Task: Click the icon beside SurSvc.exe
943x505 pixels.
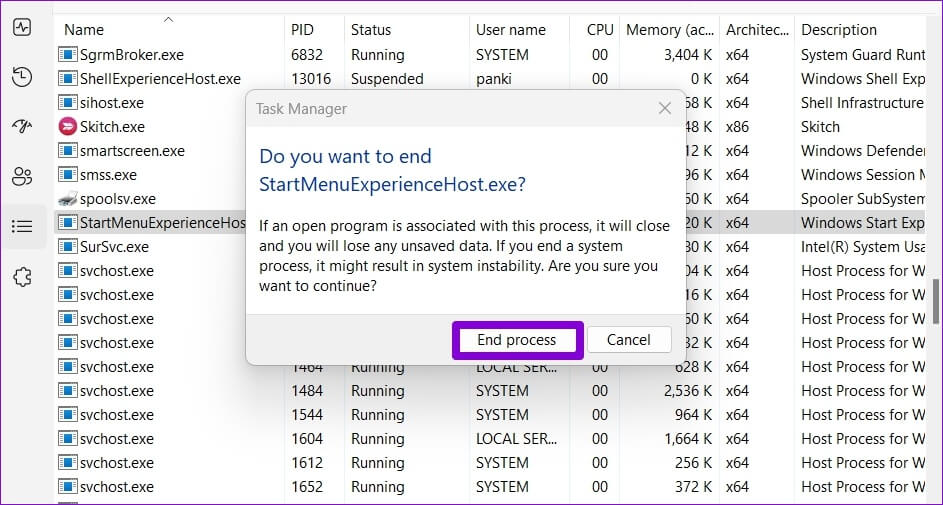Action: (68, 246)
